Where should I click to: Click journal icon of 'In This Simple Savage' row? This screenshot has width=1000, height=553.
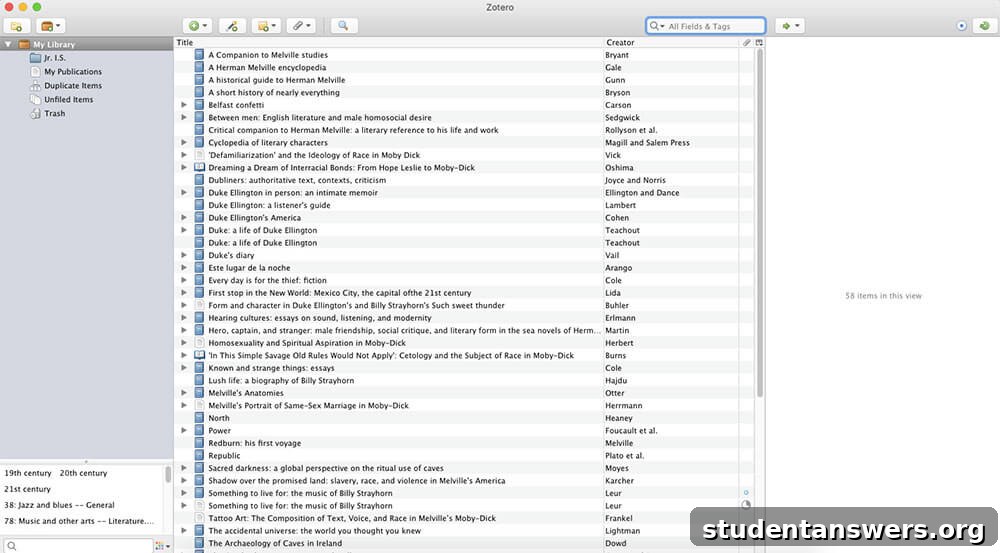(x=199, y=355)
